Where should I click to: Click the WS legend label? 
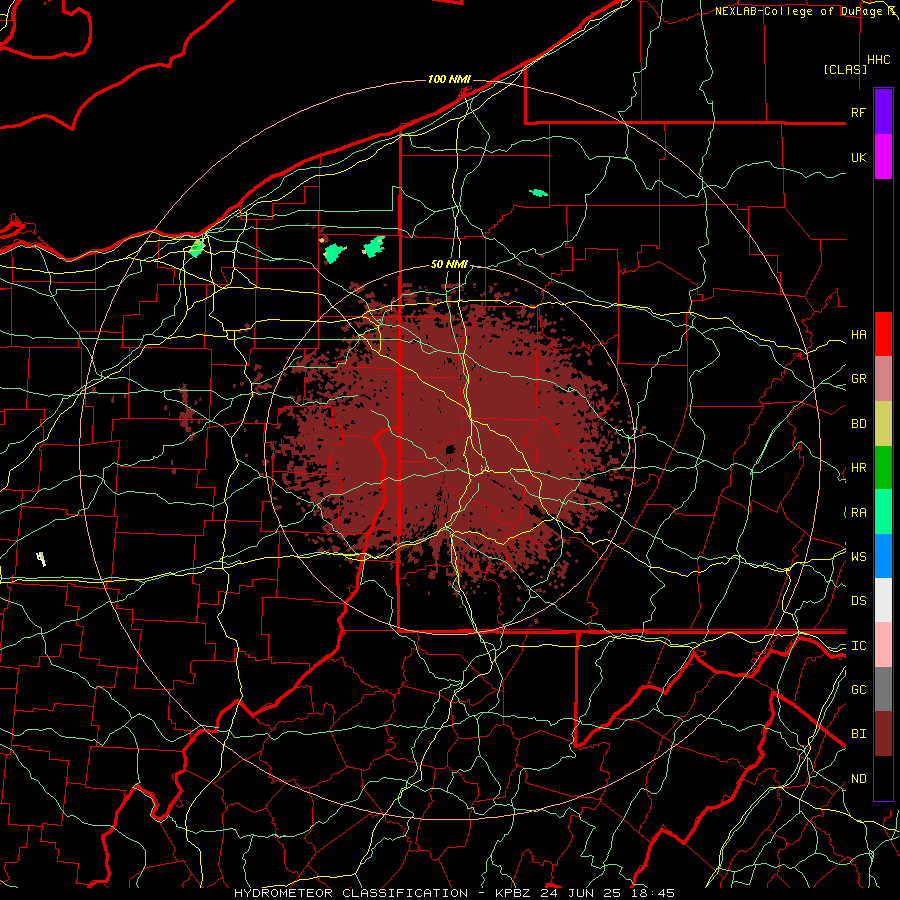[x=858, y=556]
